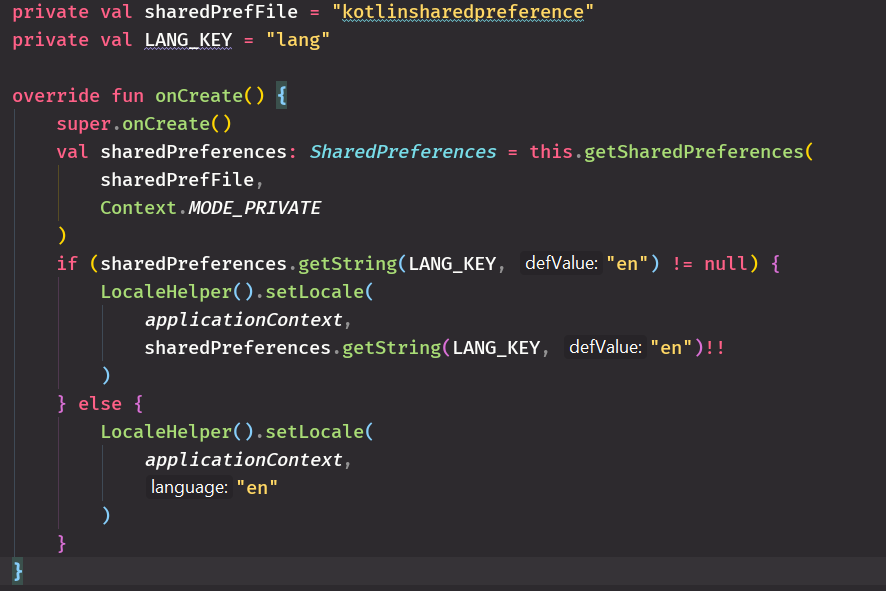Click the italic SharedPreferences type annotation
Image resolution: width=886 pixels, height=591 pixels.
(403, 152)
